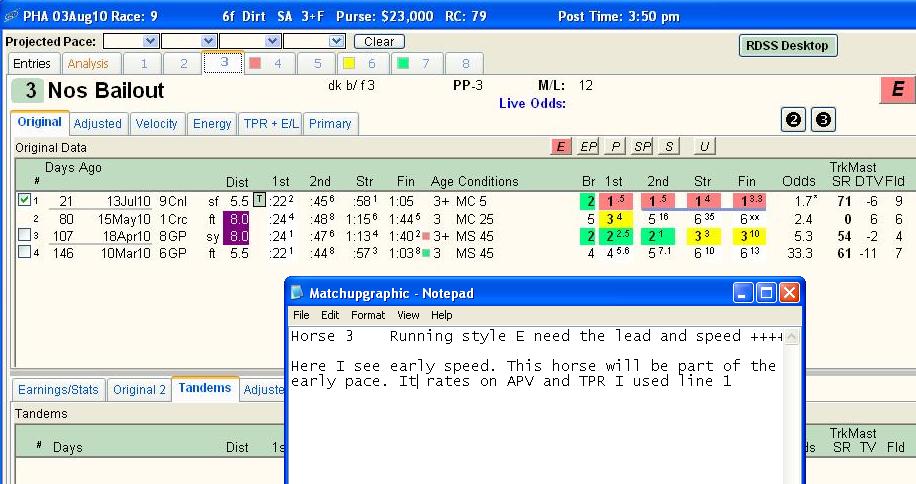Image resolution: width=916 pixels, height=484 pixels.
Task: Click the app icon in the PHA title bar
Action: click(x=11, y=16)
